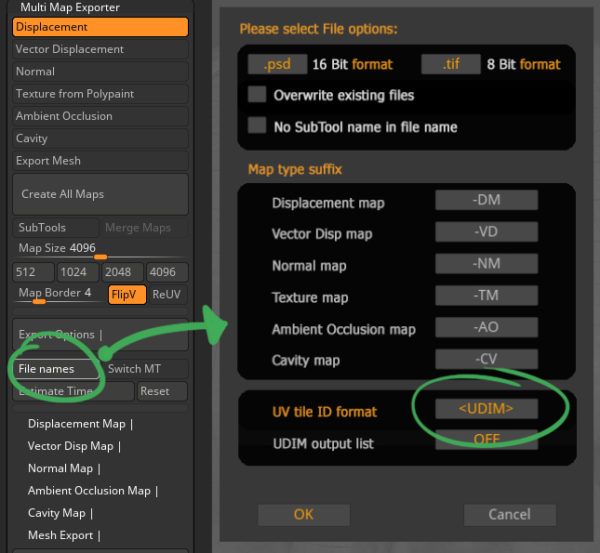Enable Normal map export
Image resolution: width=600 pixels, height=553 pixels.
[100, 72]
